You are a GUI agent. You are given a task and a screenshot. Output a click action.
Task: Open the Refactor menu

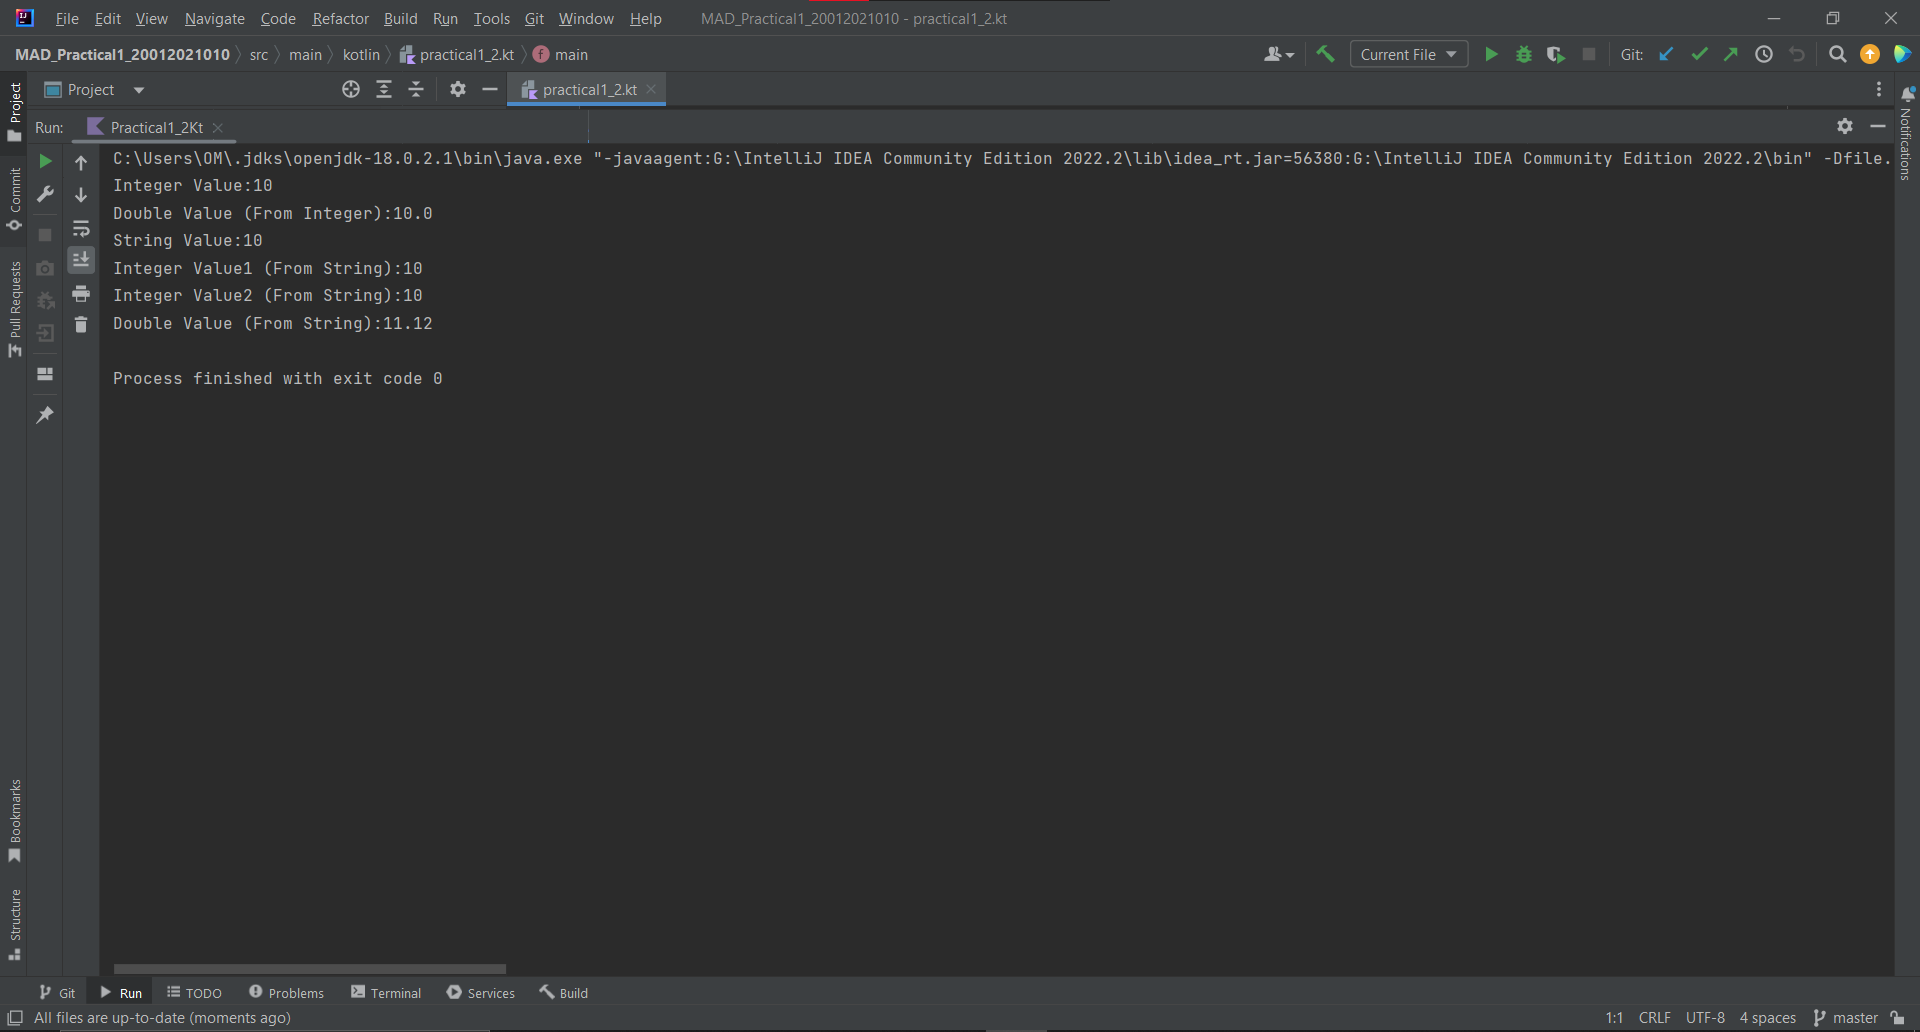(340, 18)
